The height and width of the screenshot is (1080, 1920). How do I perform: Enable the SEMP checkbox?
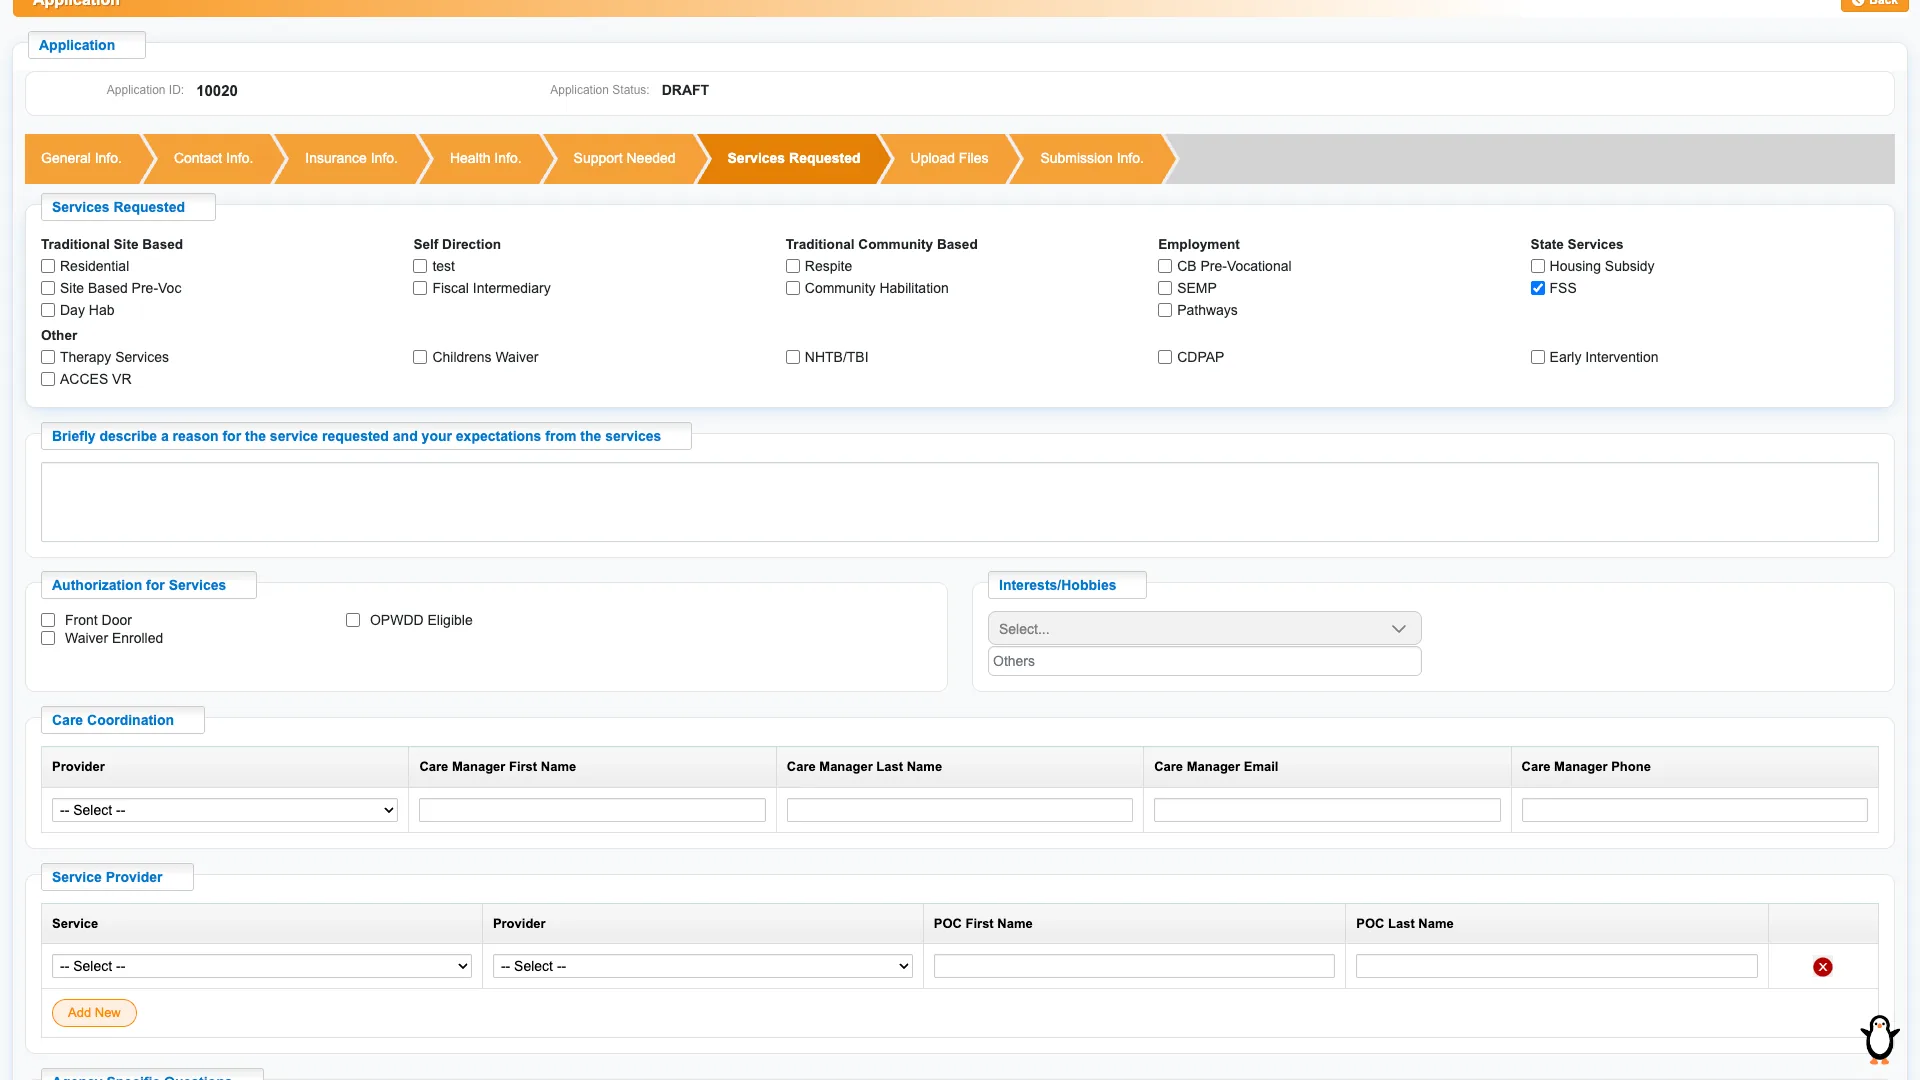point(1165,288)
